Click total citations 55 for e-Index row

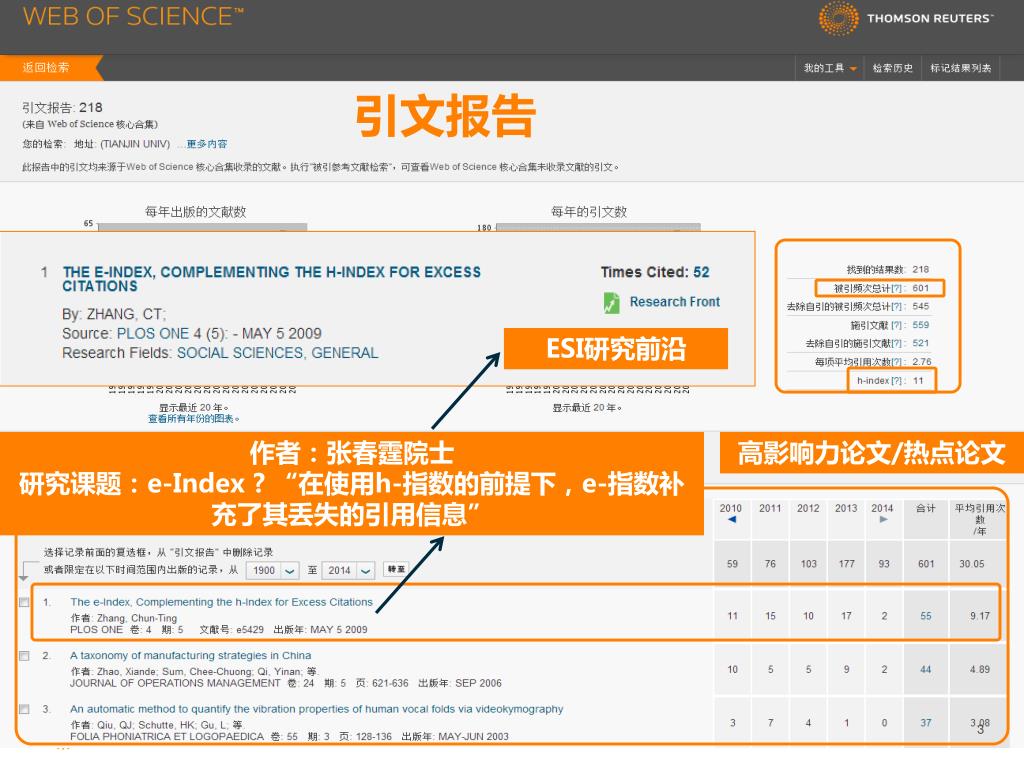tap(925, 616)
